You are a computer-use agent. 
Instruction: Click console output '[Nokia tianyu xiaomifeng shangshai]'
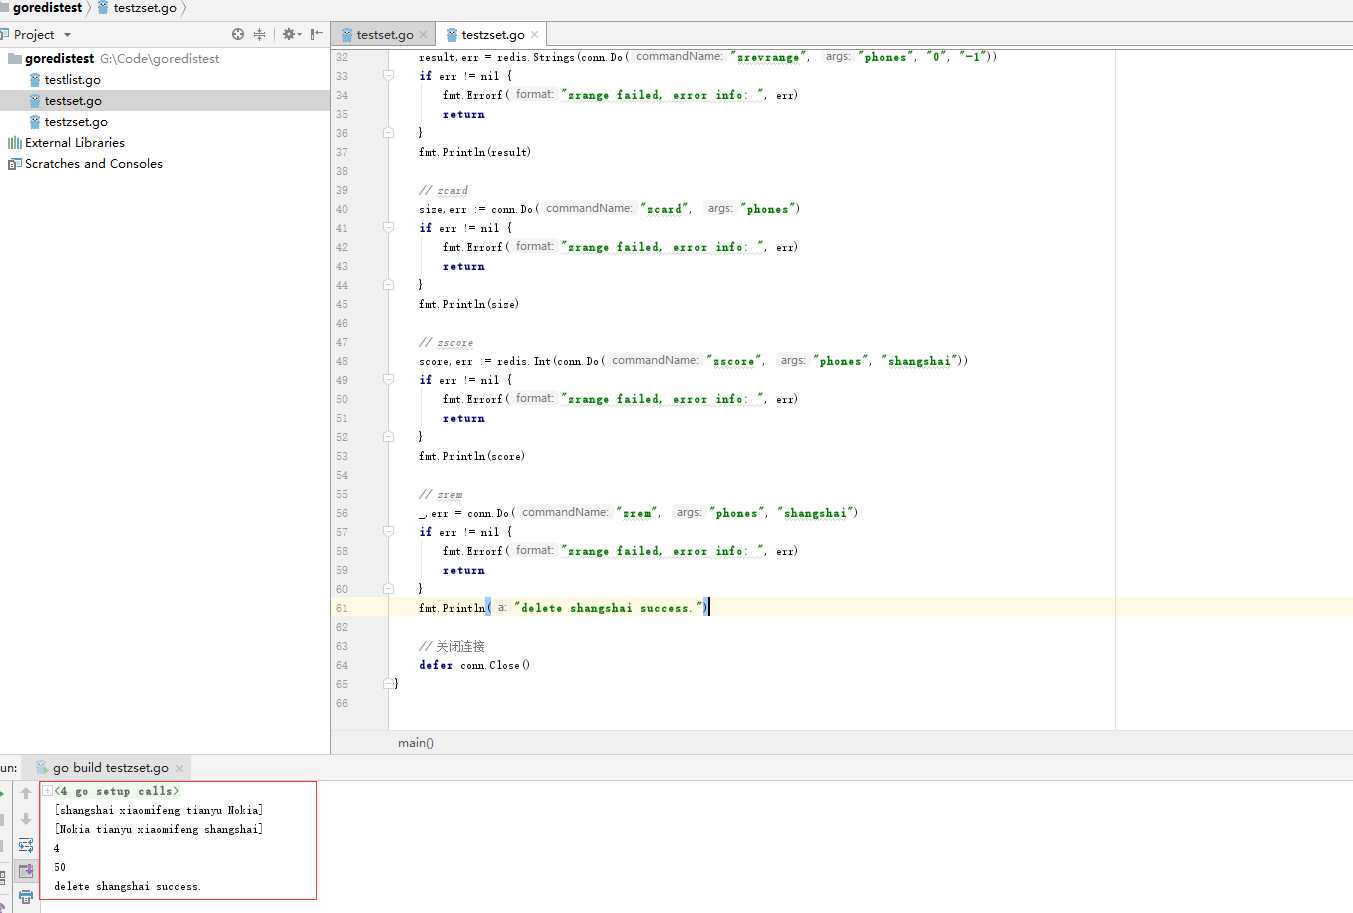coord(159,829)
